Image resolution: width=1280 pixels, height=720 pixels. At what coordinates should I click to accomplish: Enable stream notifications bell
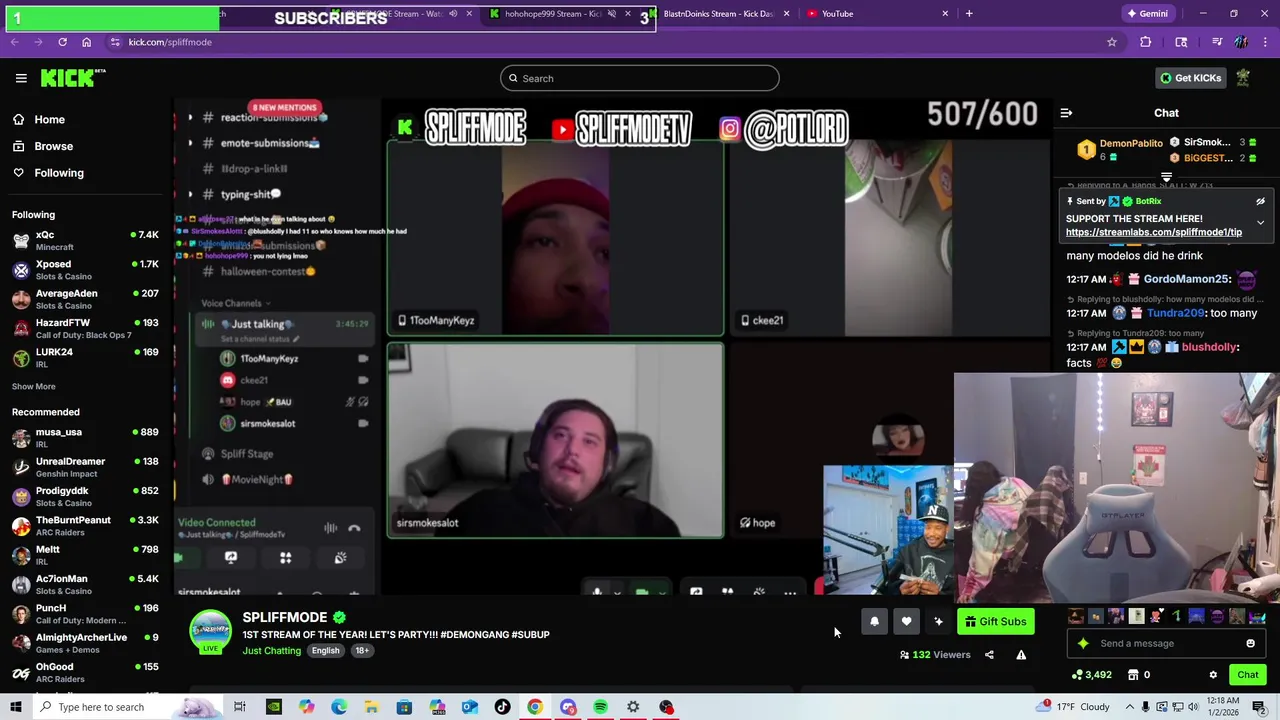point(874,622)
